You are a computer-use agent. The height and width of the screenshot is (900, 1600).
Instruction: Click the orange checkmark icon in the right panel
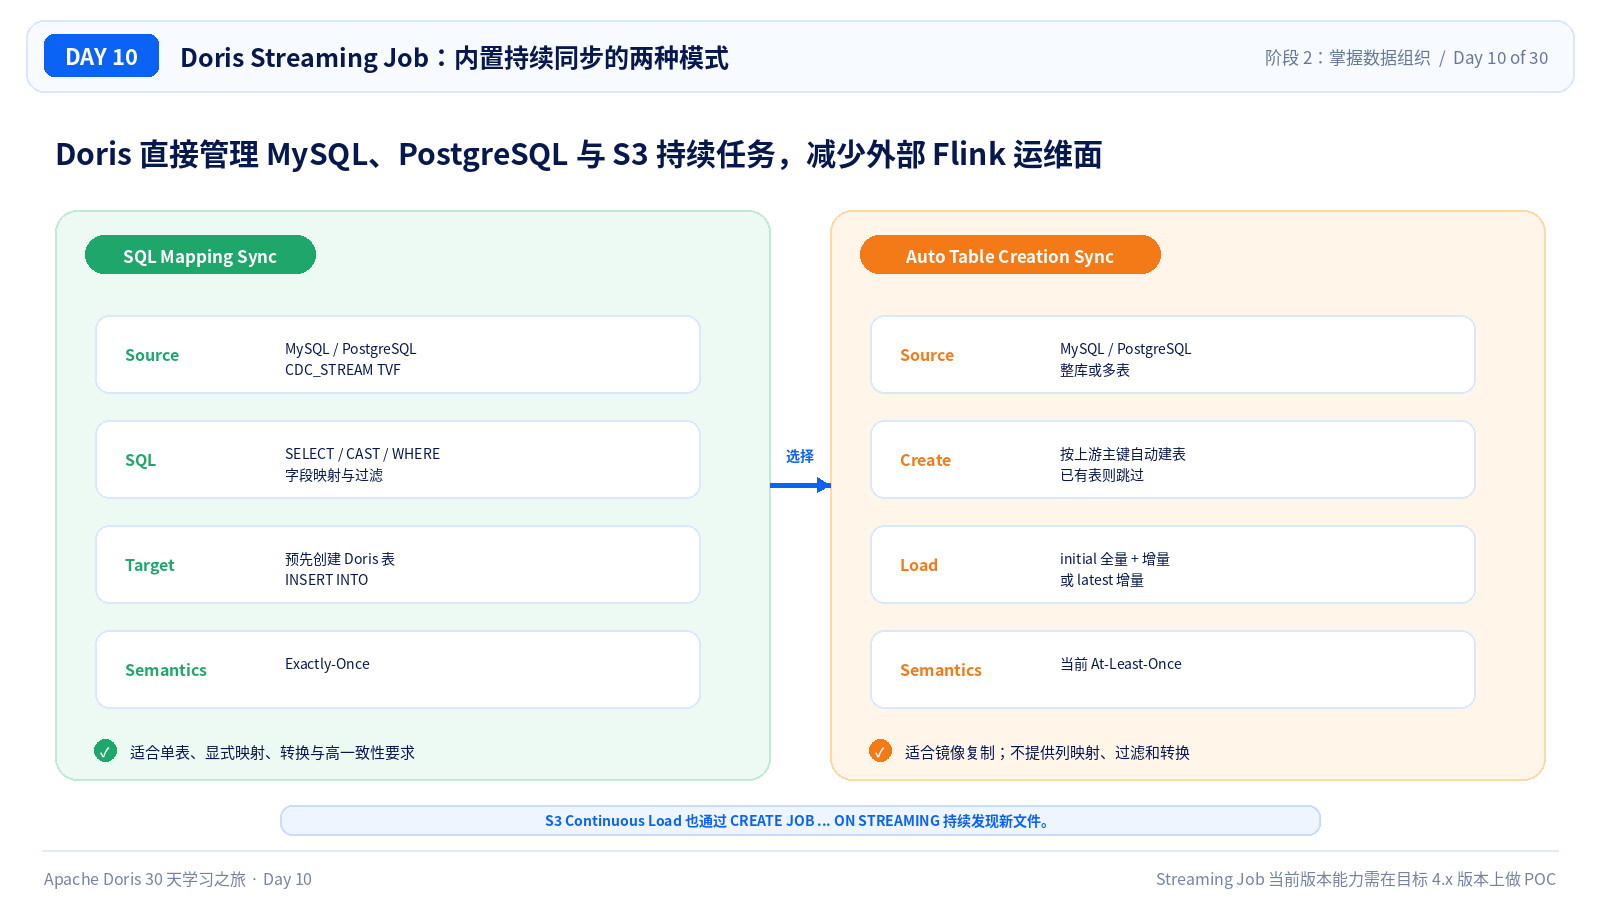tap(880, 751)
